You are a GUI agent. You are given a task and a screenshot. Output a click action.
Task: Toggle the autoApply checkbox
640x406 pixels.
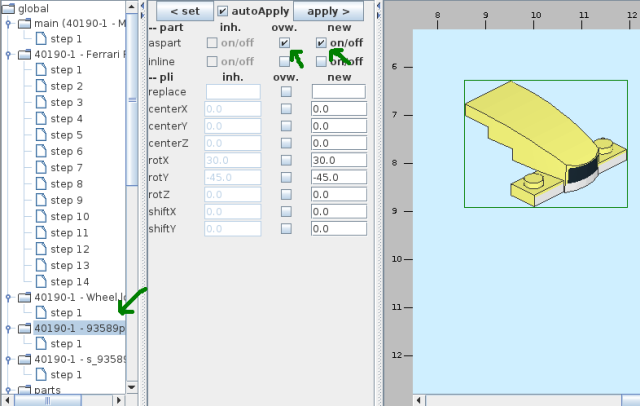[223, 11]
